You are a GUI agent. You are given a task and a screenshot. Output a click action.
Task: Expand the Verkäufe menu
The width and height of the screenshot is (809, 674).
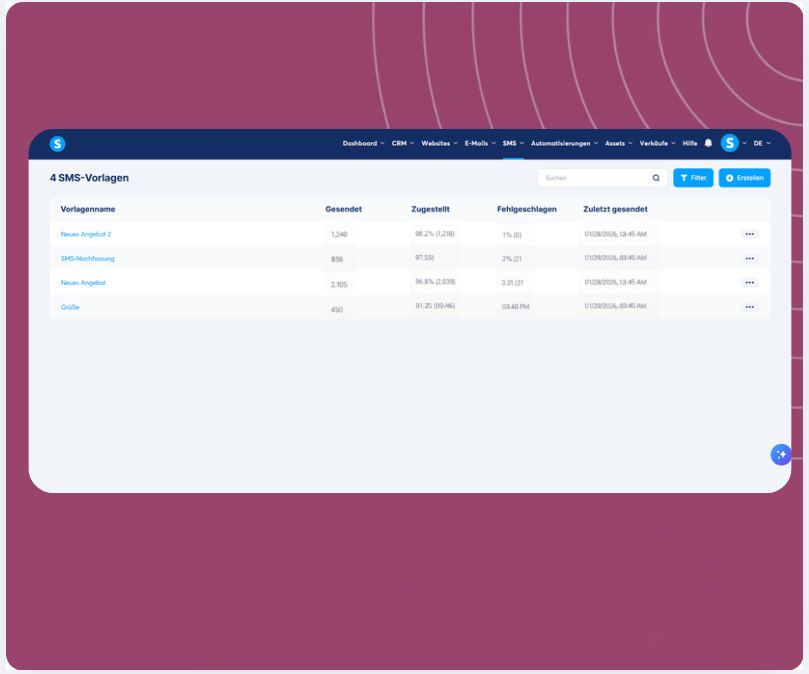click(x=657, y=143)
